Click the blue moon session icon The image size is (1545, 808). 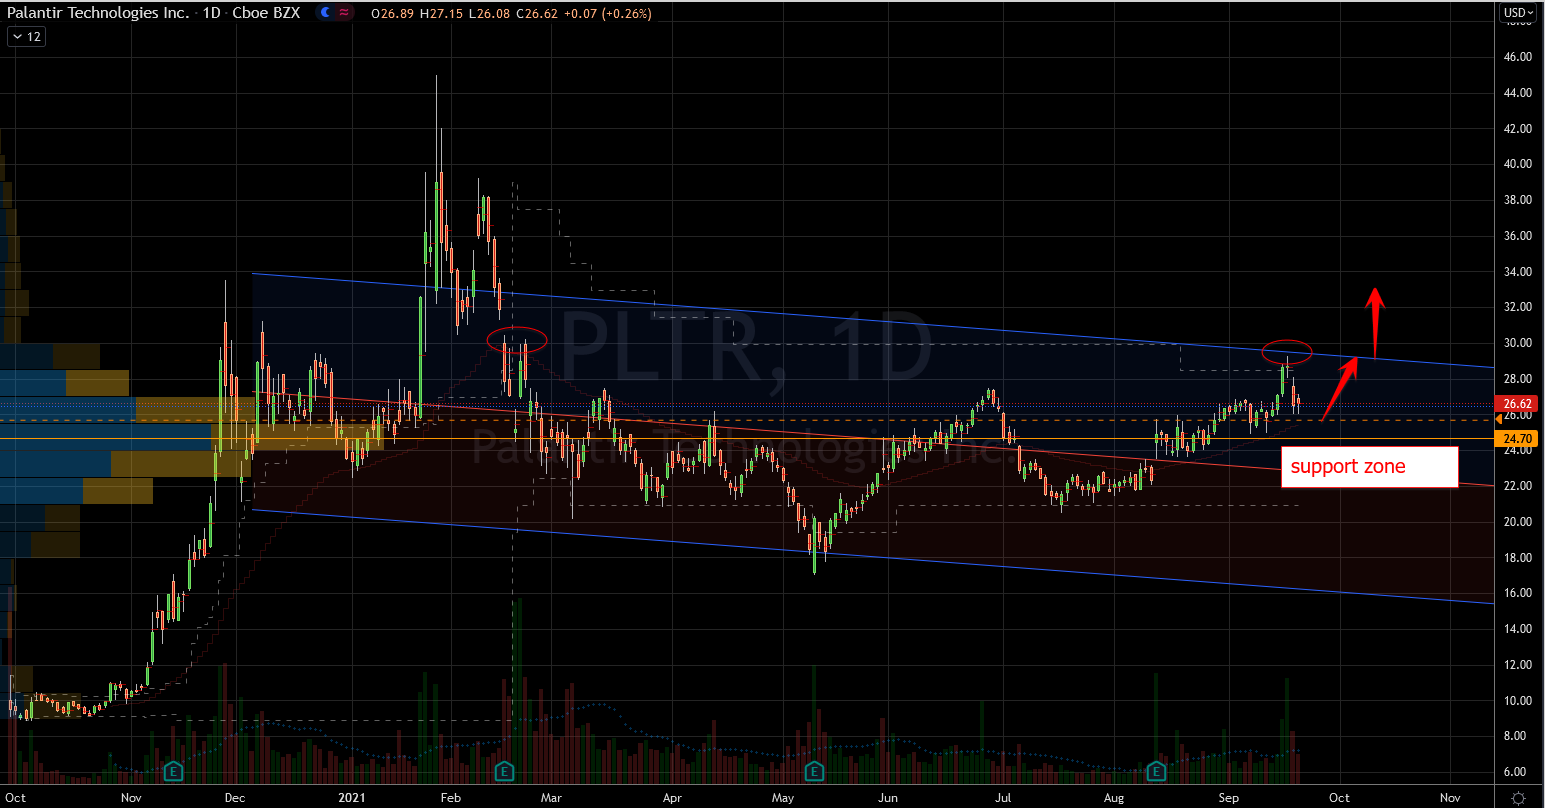pos(325,13)
